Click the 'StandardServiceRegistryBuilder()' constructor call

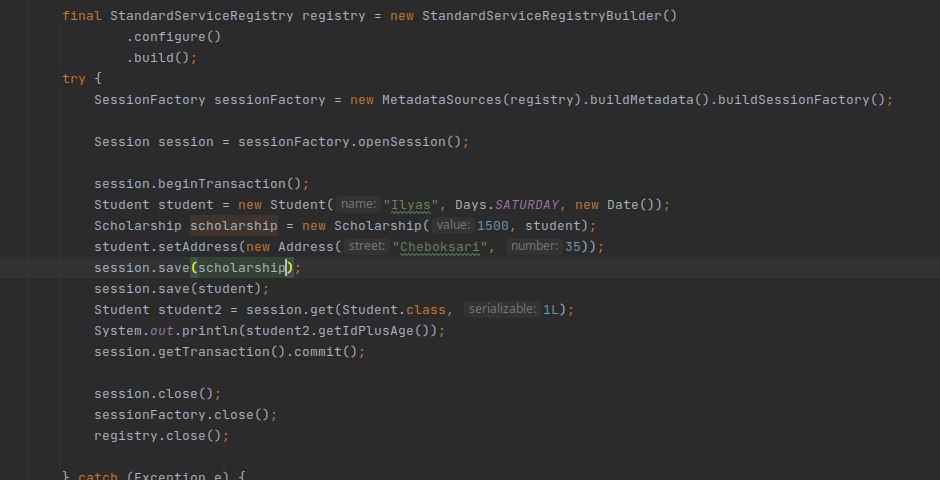549,16
